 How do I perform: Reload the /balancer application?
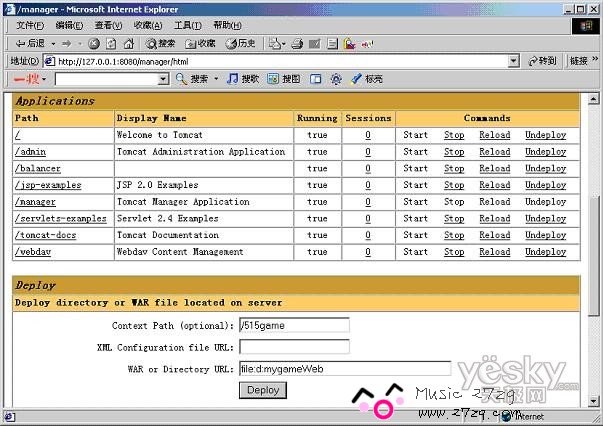(x=495, y=168)
